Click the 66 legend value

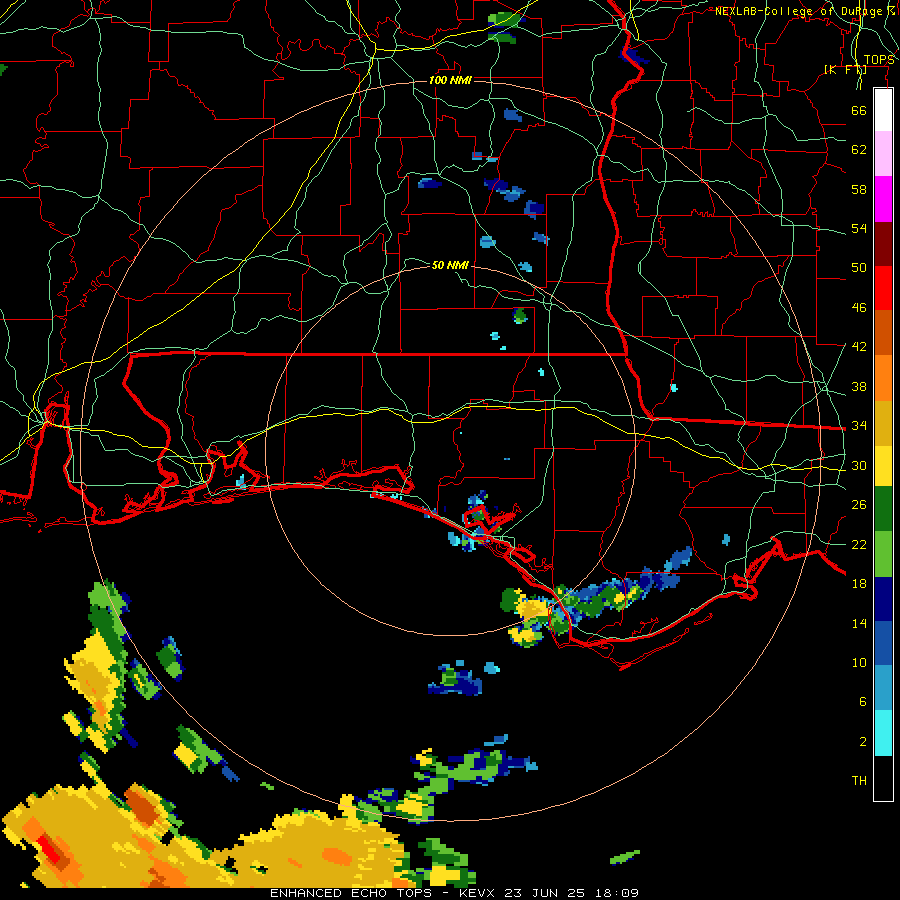[x=859, y=110]
